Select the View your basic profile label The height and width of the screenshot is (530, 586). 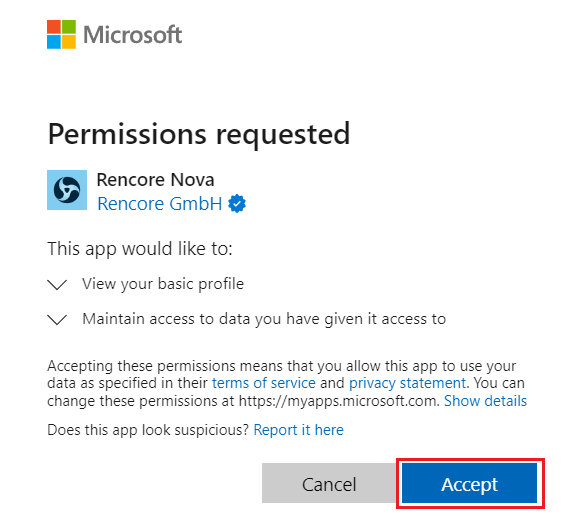163,284
